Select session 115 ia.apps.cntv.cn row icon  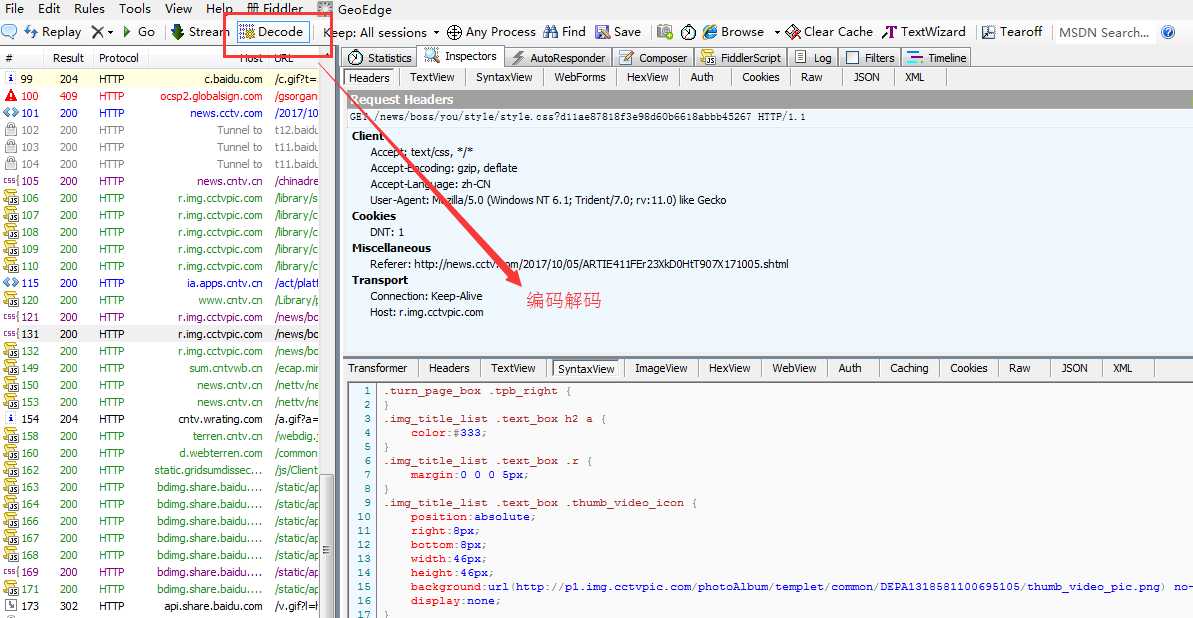point(11,283)
